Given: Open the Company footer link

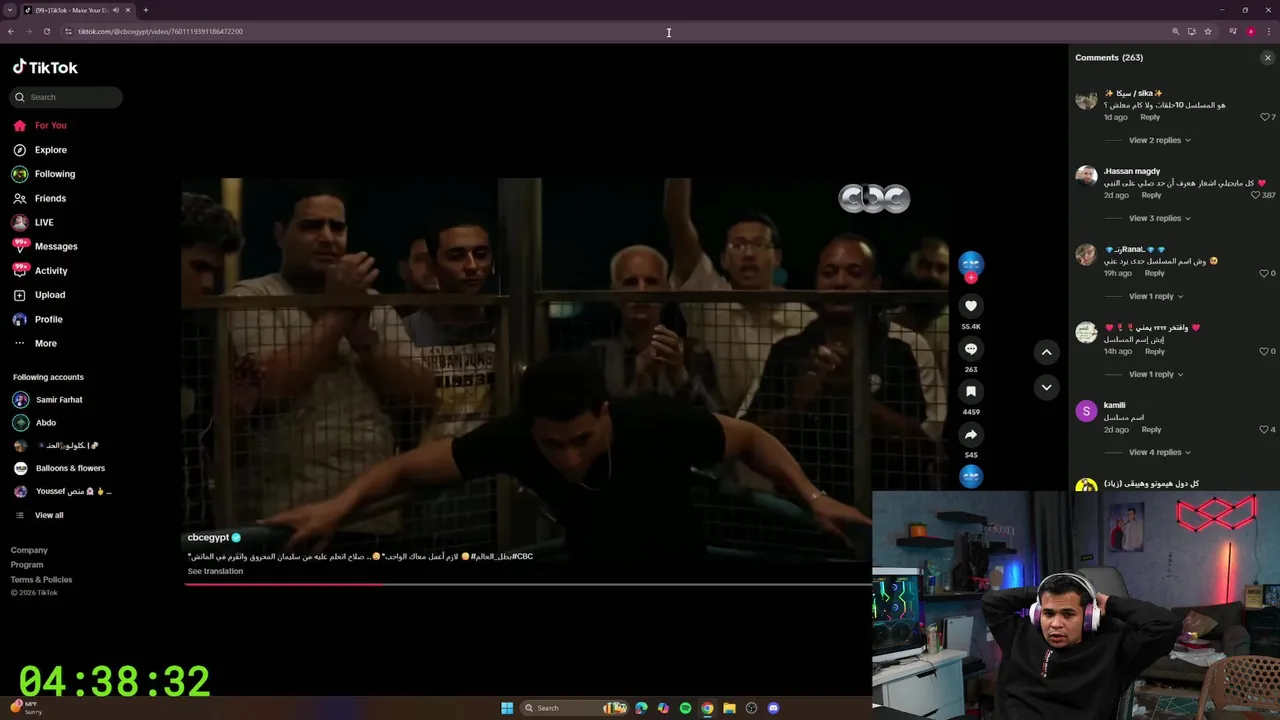Looking at the screenshot, I should [x=29, y=550].
